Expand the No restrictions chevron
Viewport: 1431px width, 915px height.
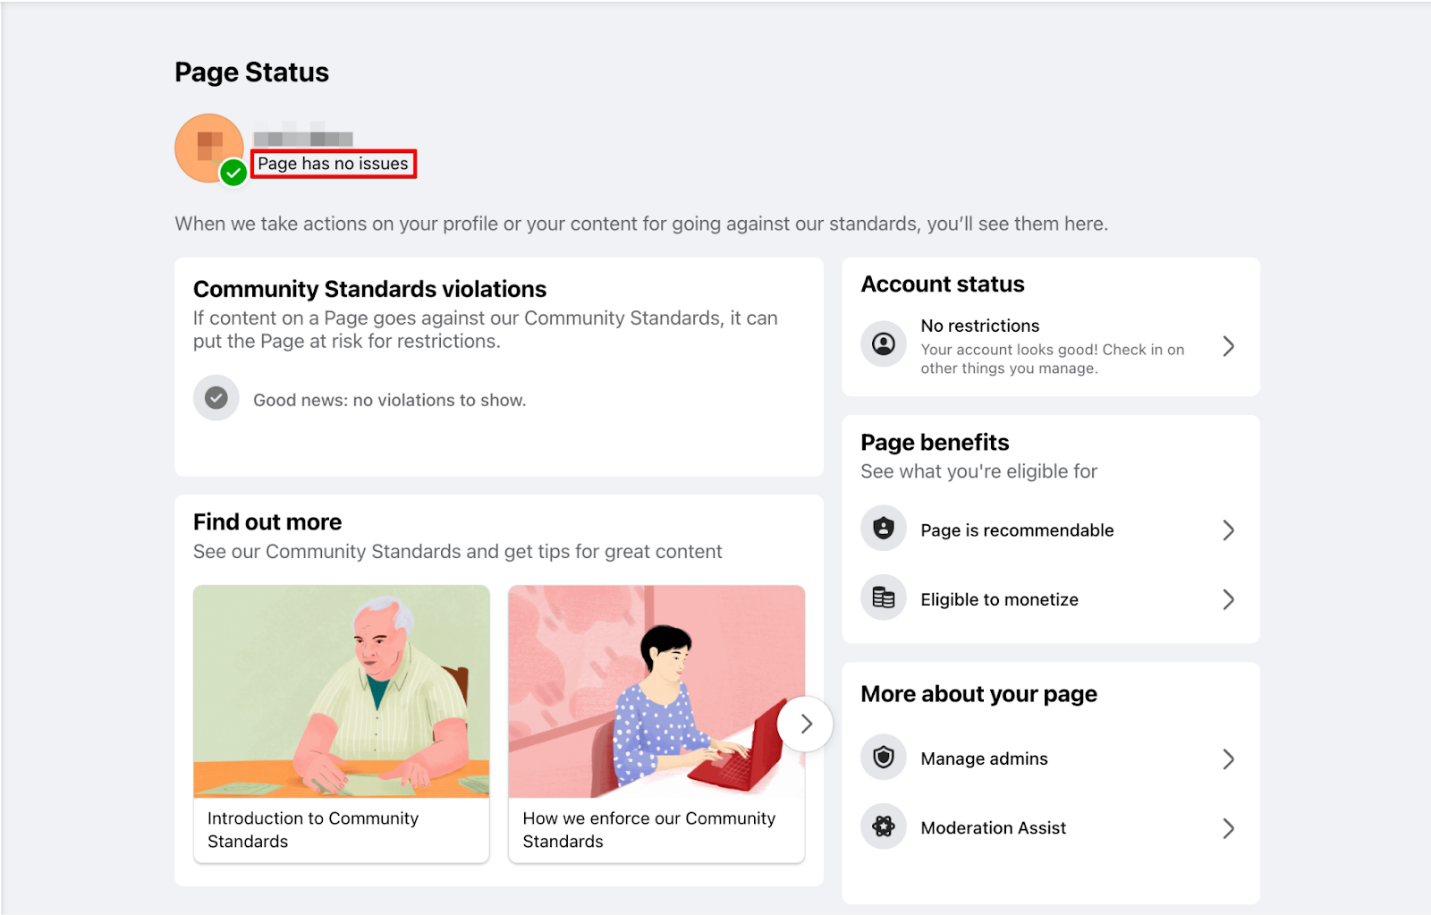pos(1229,346)
